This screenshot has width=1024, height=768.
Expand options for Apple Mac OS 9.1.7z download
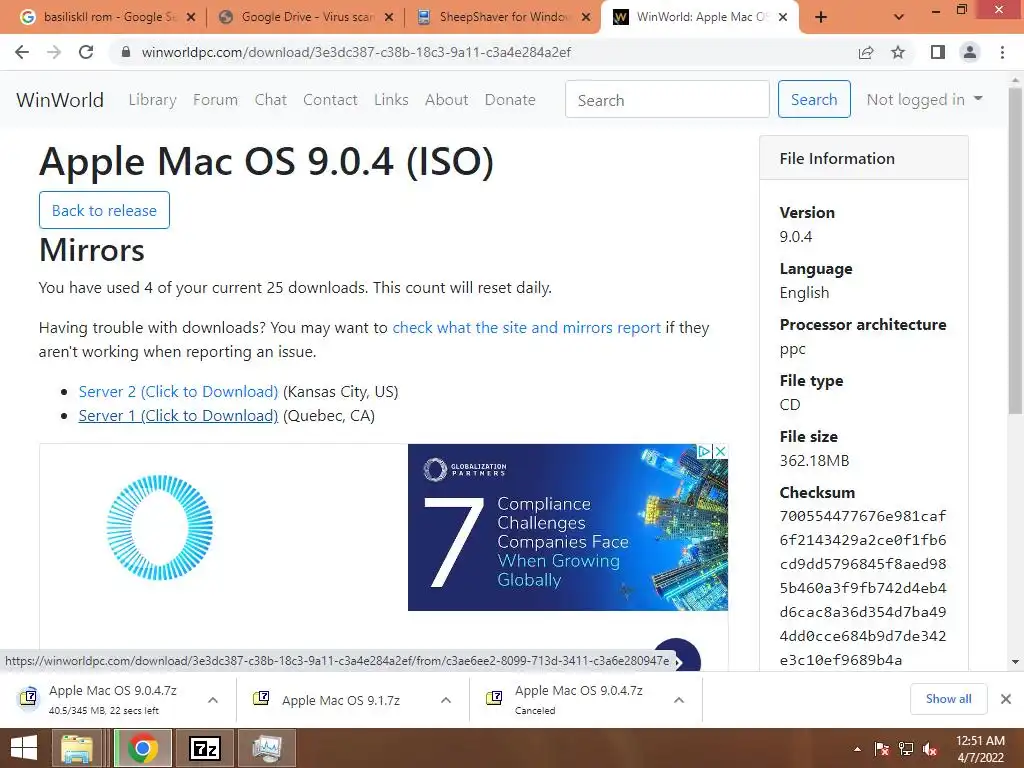(x=446, y=700)
